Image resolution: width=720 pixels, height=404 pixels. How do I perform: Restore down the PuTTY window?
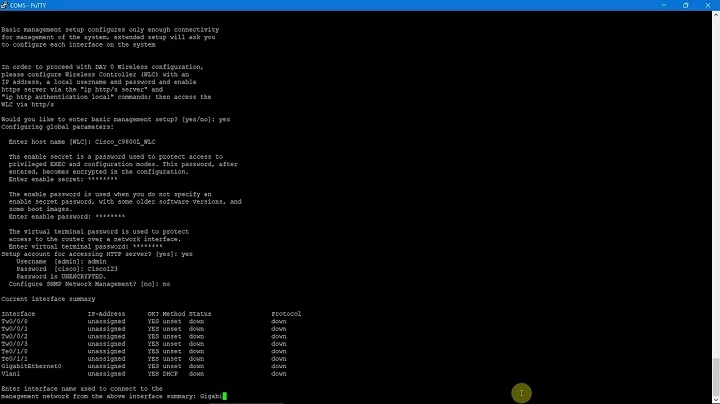coord(686,5)
